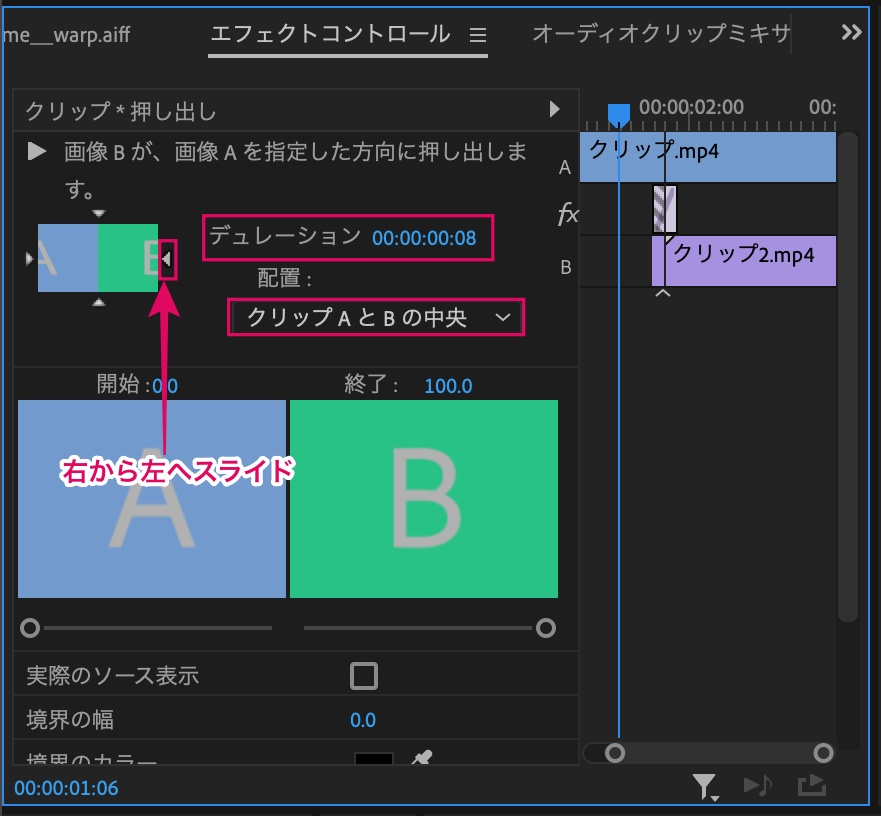The image size is (881, 816).
Task: Click the blue A start preview image
Action: click(x=152, y=498)
